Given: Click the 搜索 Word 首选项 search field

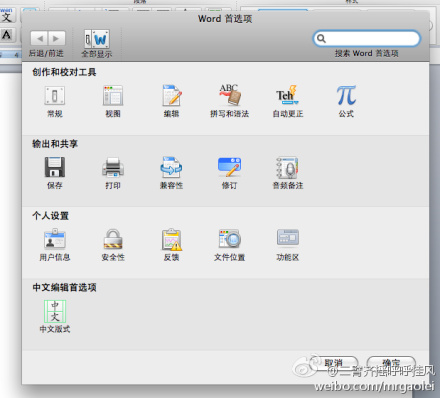Looking at the screenshot, I should 367,38.
